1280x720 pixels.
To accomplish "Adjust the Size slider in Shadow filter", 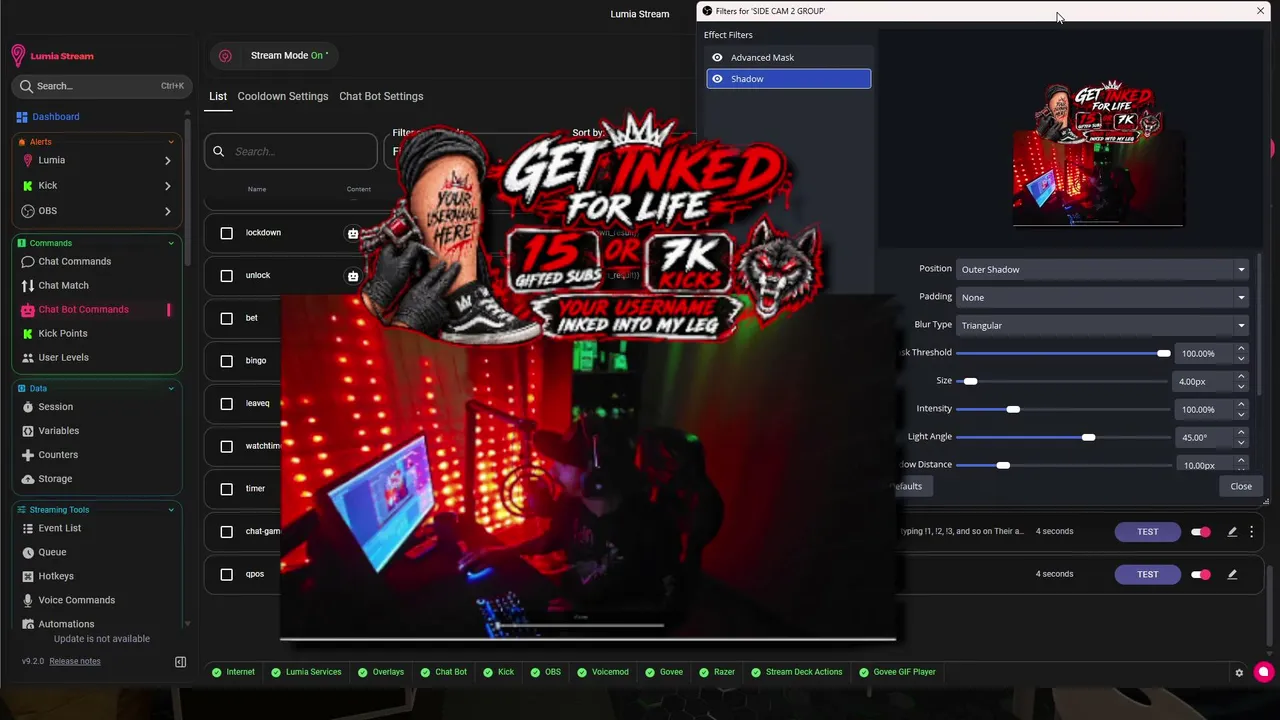I will (1063, 381).
